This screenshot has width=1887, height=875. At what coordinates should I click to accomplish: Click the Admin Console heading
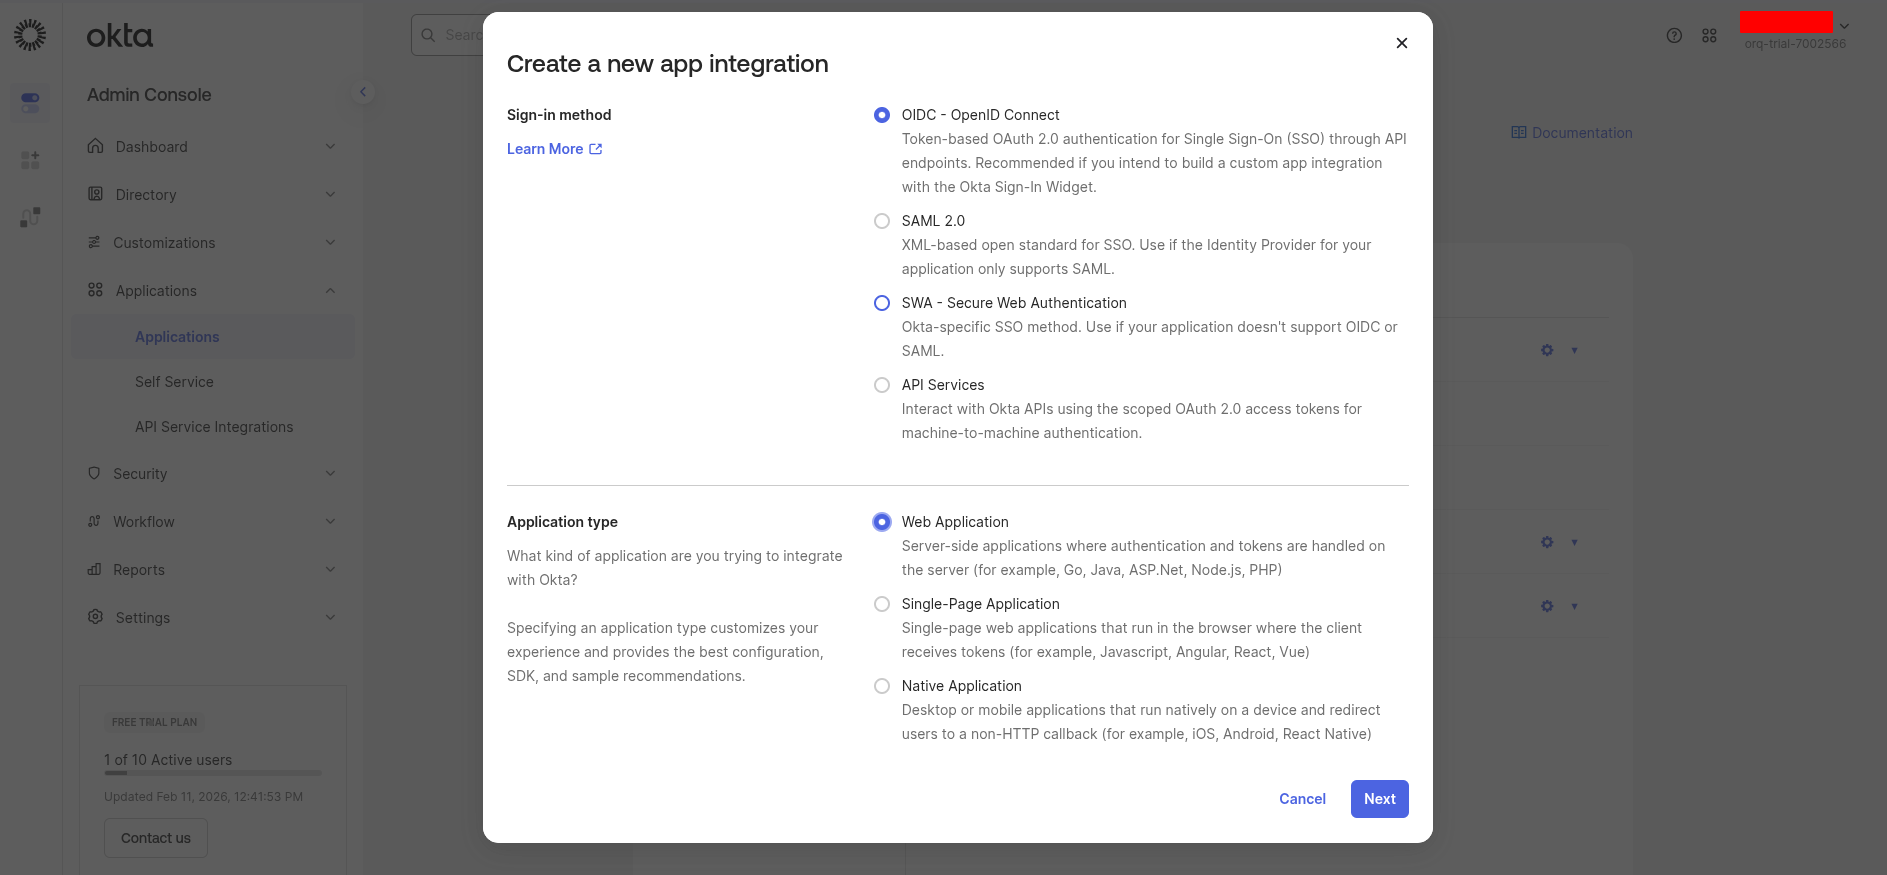tap(149, 95)
